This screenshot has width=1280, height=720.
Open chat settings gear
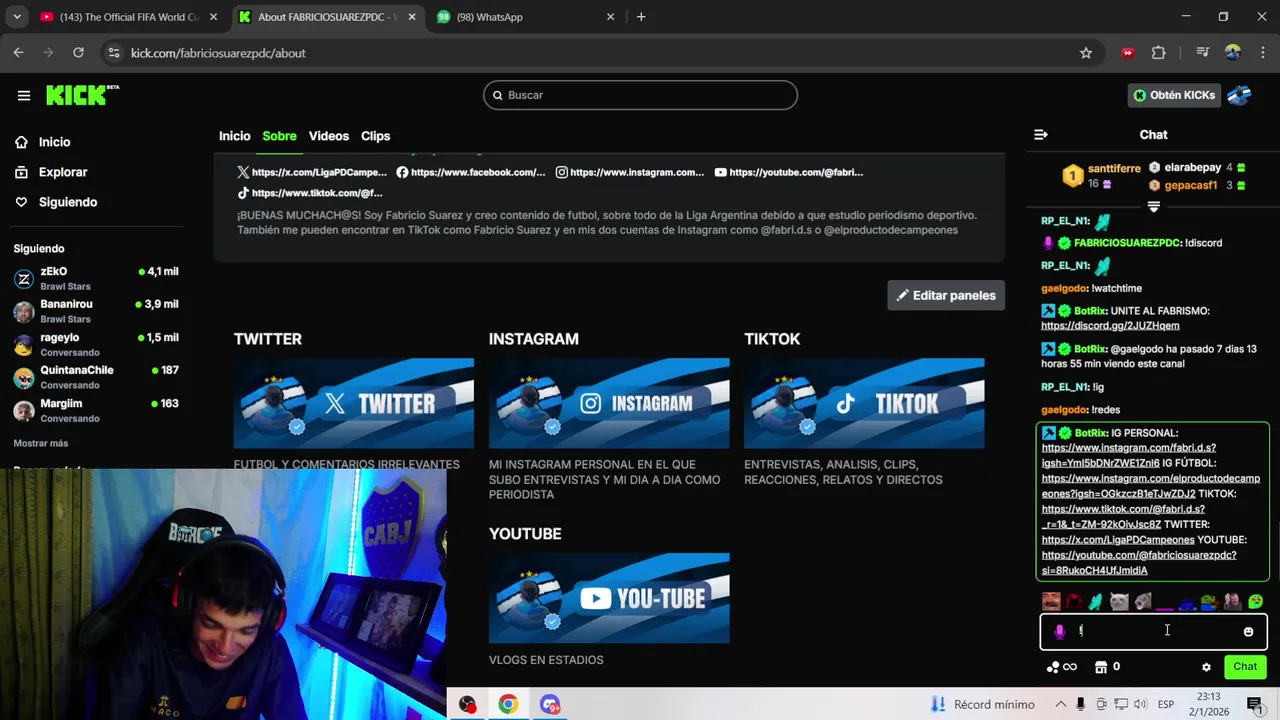point(1206,667)
